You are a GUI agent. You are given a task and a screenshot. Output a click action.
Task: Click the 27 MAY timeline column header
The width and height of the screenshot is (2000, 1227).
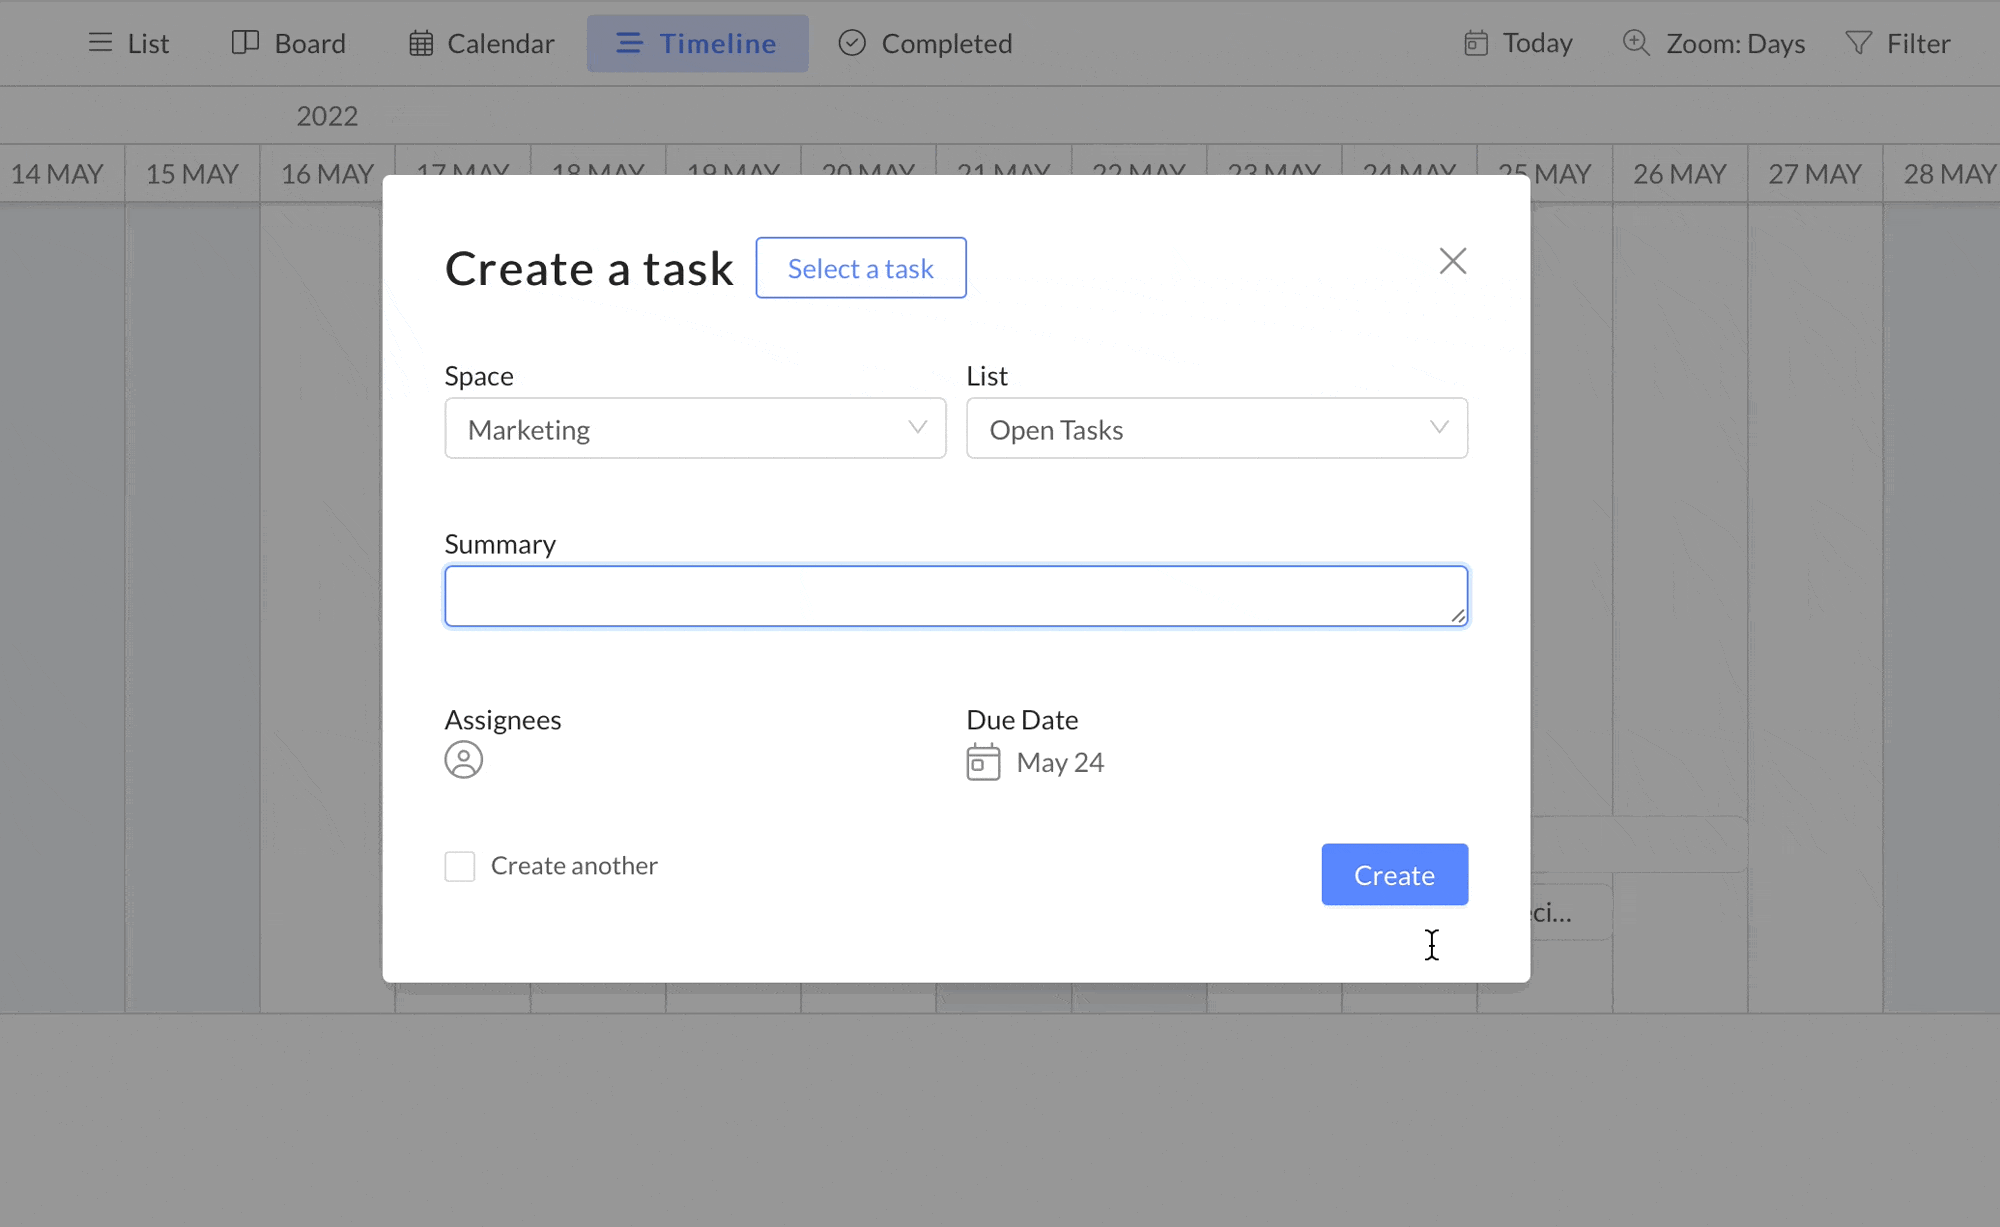click(1814, 174)
